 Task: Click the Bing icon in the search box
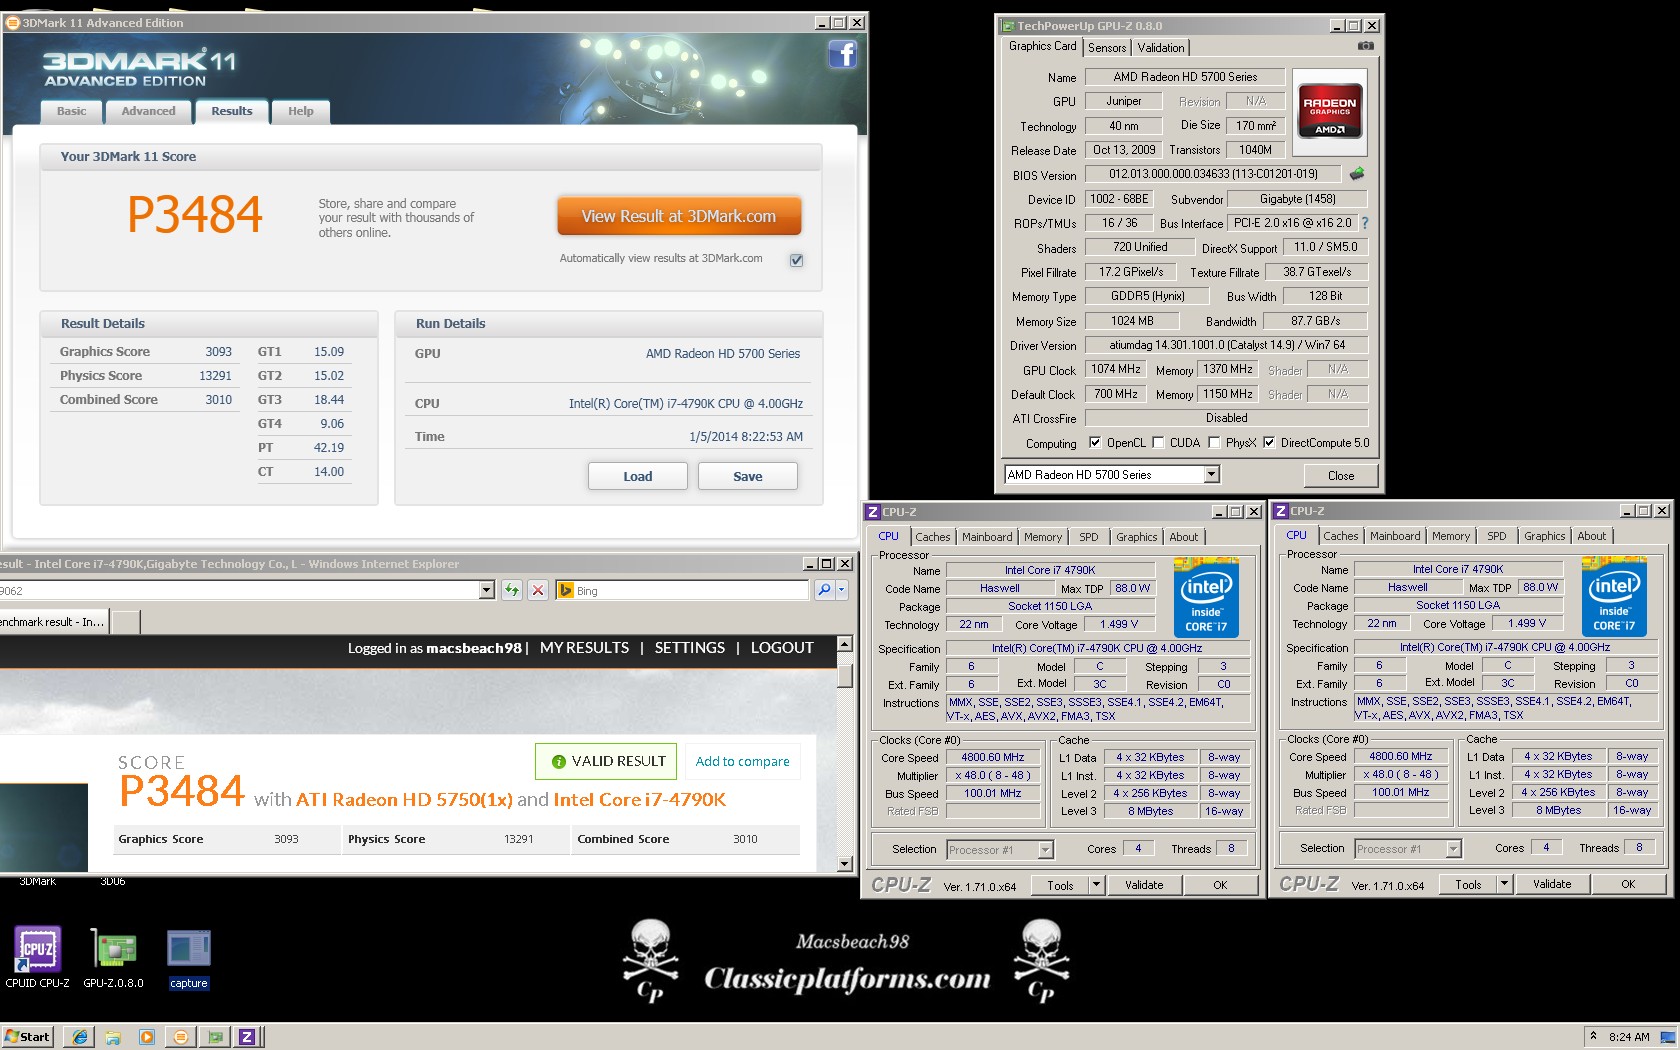point(565,590)
